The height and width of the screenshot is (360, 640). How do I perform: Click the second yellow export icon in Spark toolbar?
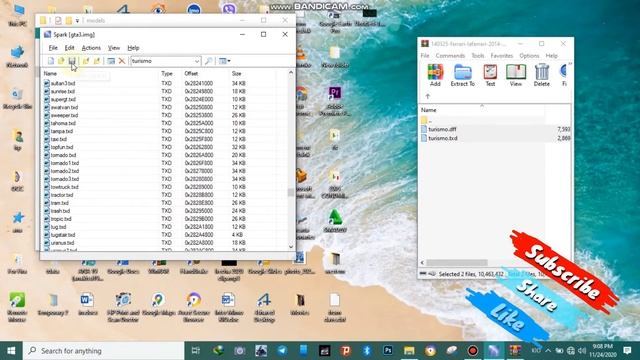coord(97,61)
